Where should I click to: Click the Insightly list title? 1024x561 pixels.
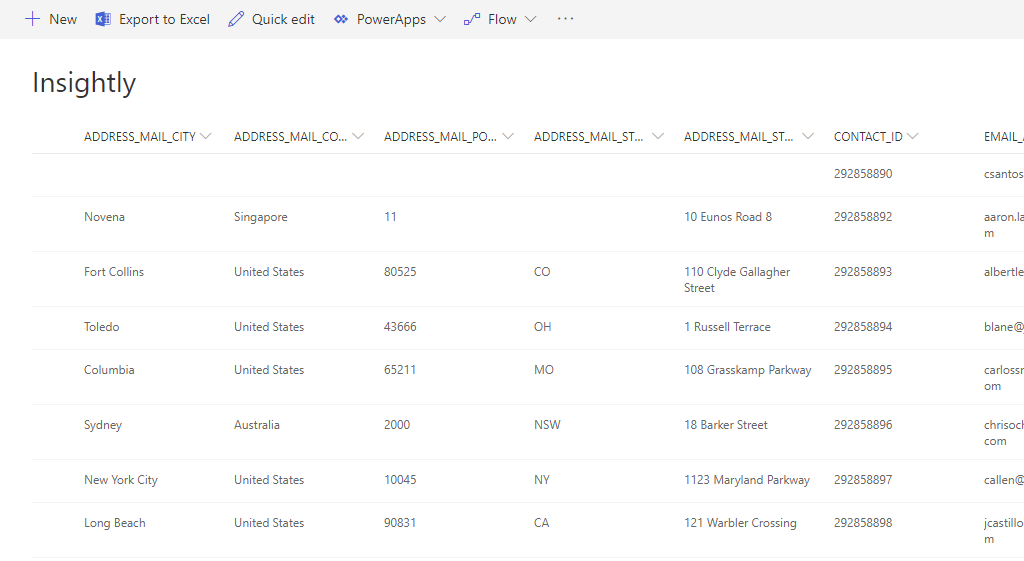(84, 83)
